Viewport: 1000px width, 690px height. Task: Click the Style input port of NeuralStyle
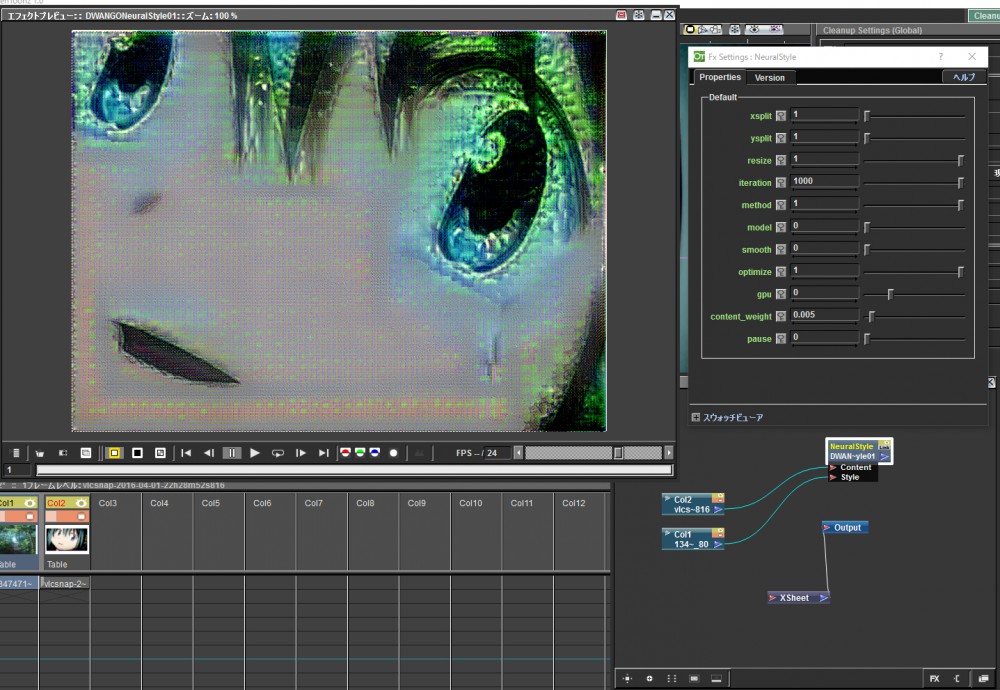point(833,477)
